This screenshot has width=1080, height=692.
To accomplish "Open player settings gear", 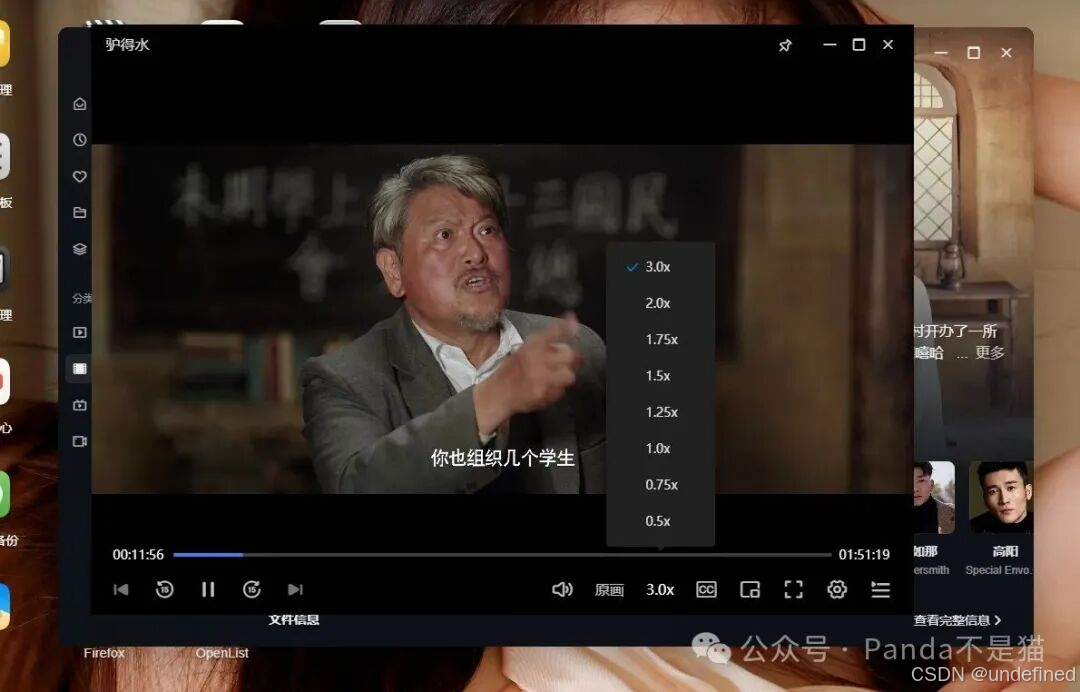I will 837,589.
